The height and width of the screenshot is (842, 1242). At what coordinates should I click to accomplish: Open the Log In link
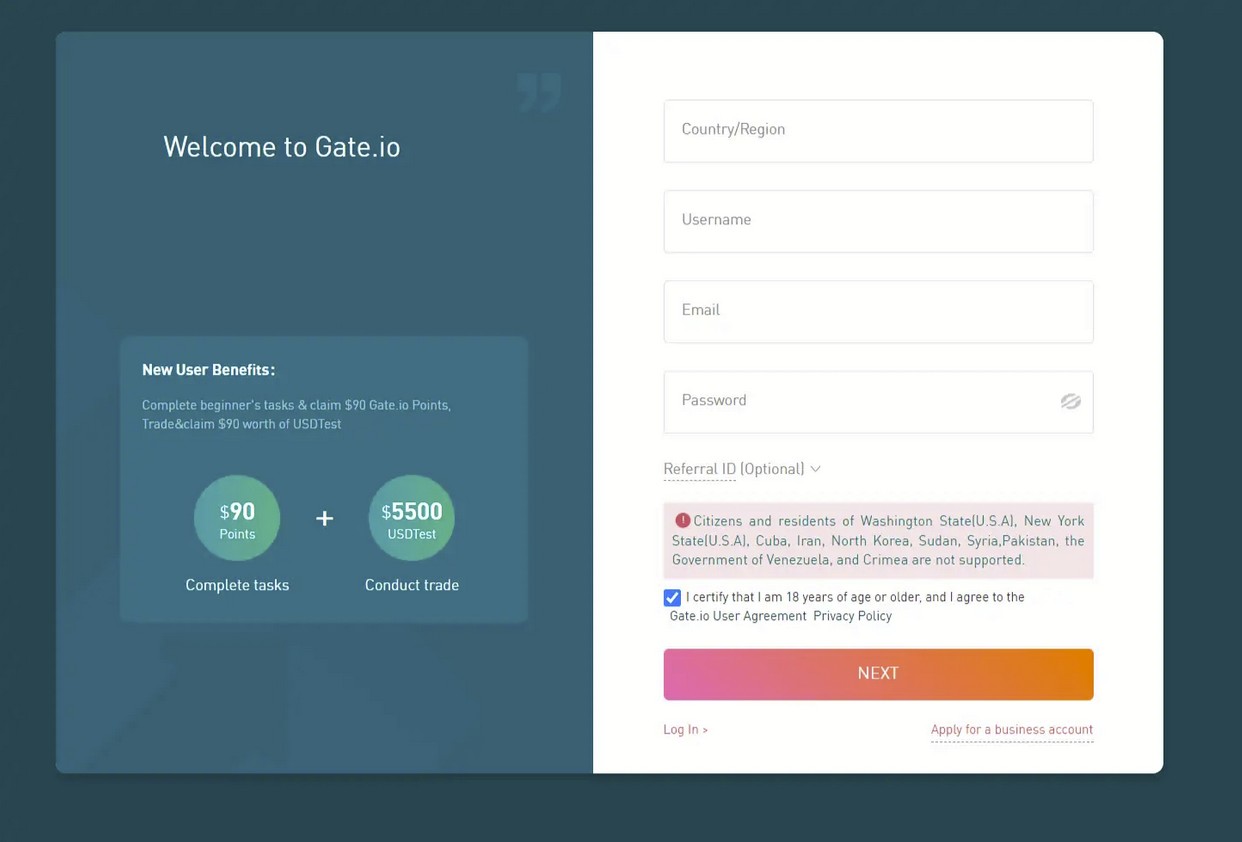pyautogui.click(x=685, y=730)
